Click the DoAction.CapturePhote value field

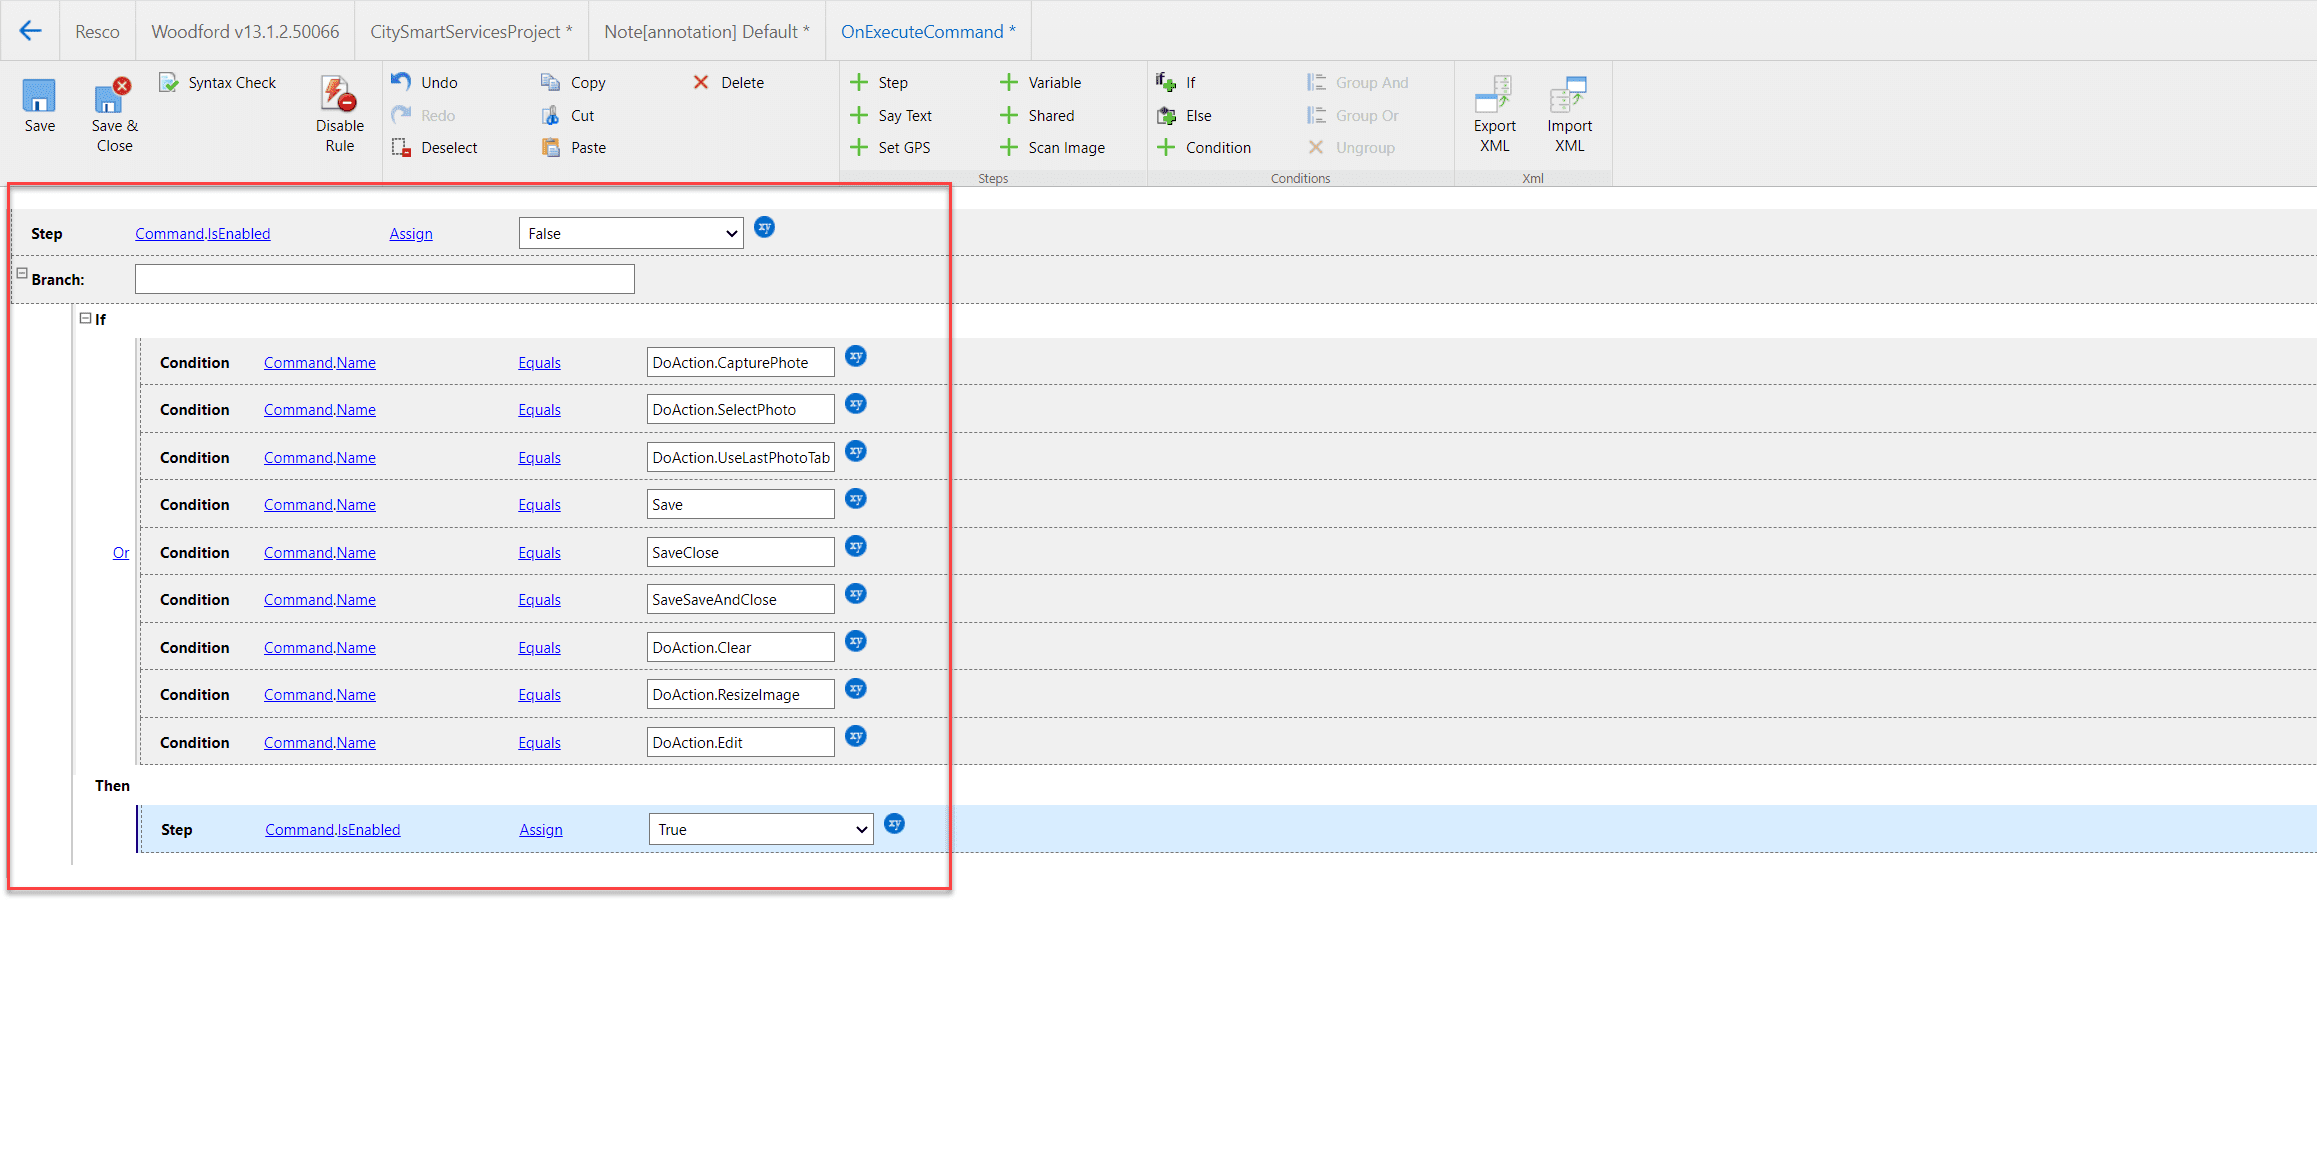click(x=741, y=362)
